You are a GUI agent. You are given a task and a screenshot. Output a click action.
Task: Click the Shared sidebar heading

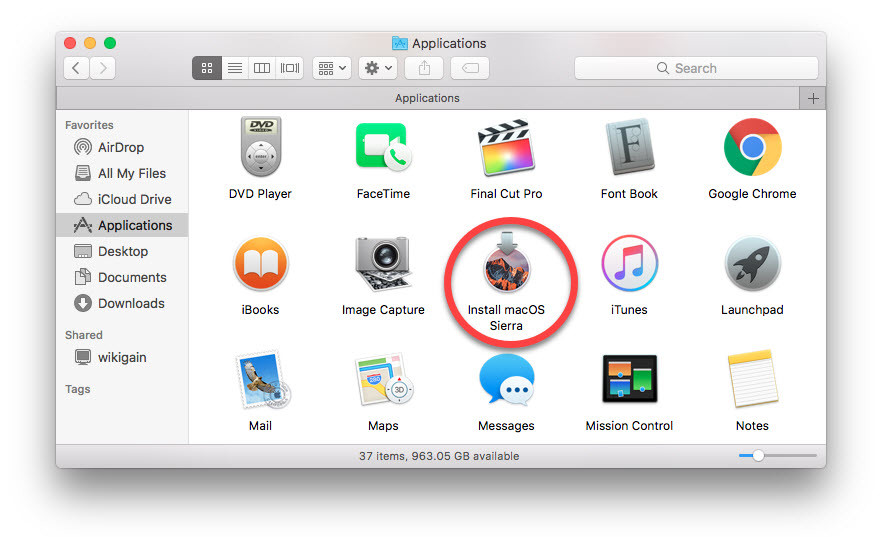(84, 335)
